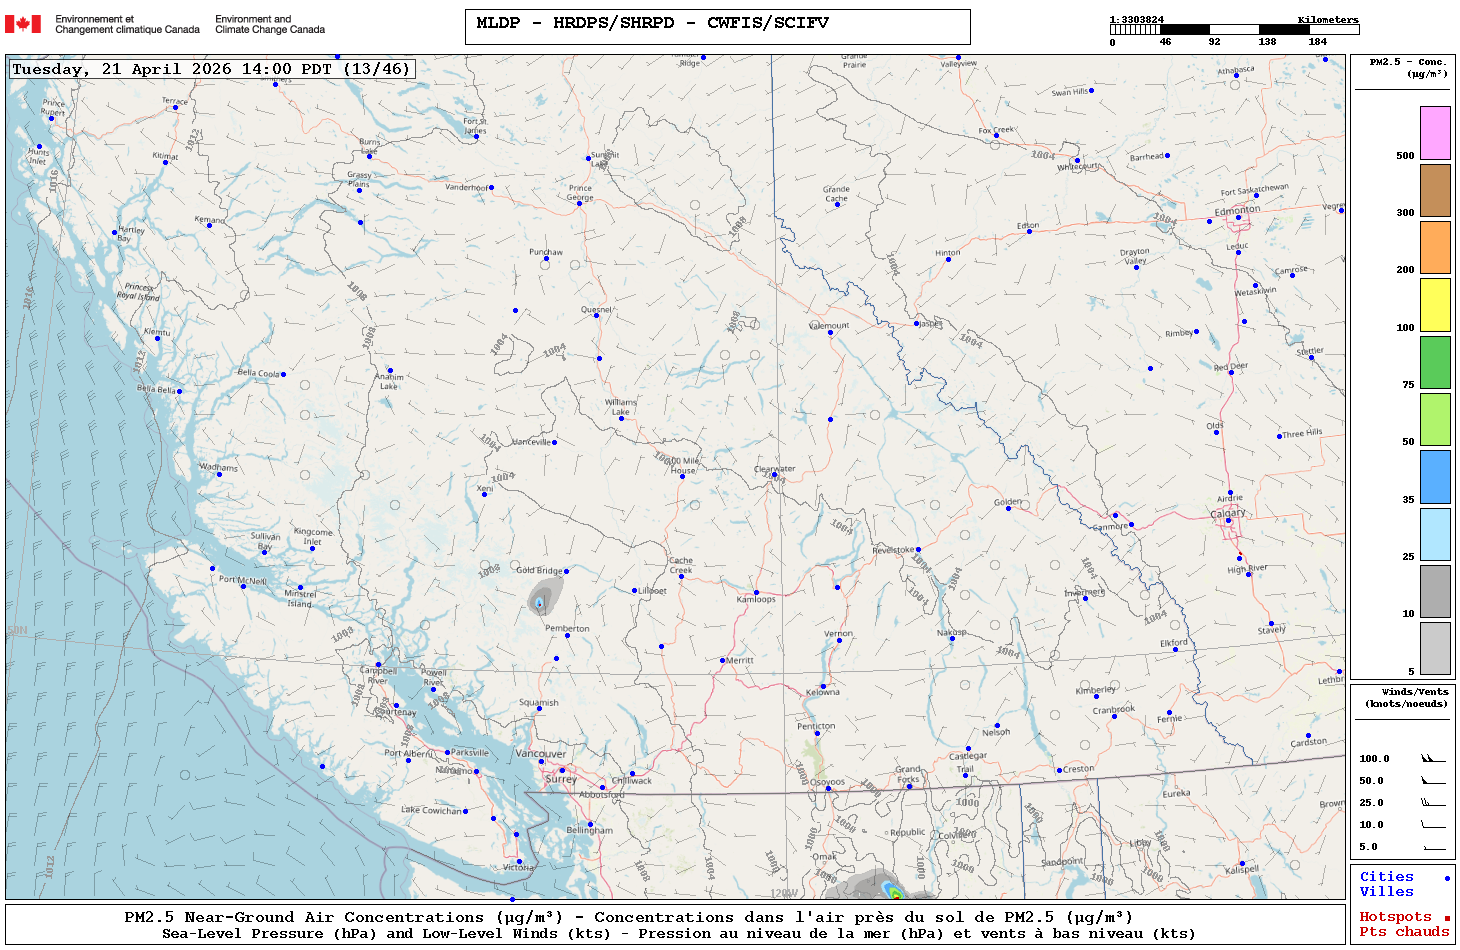Pick the orange PM2.5 legend swatch

[1435, 247]
